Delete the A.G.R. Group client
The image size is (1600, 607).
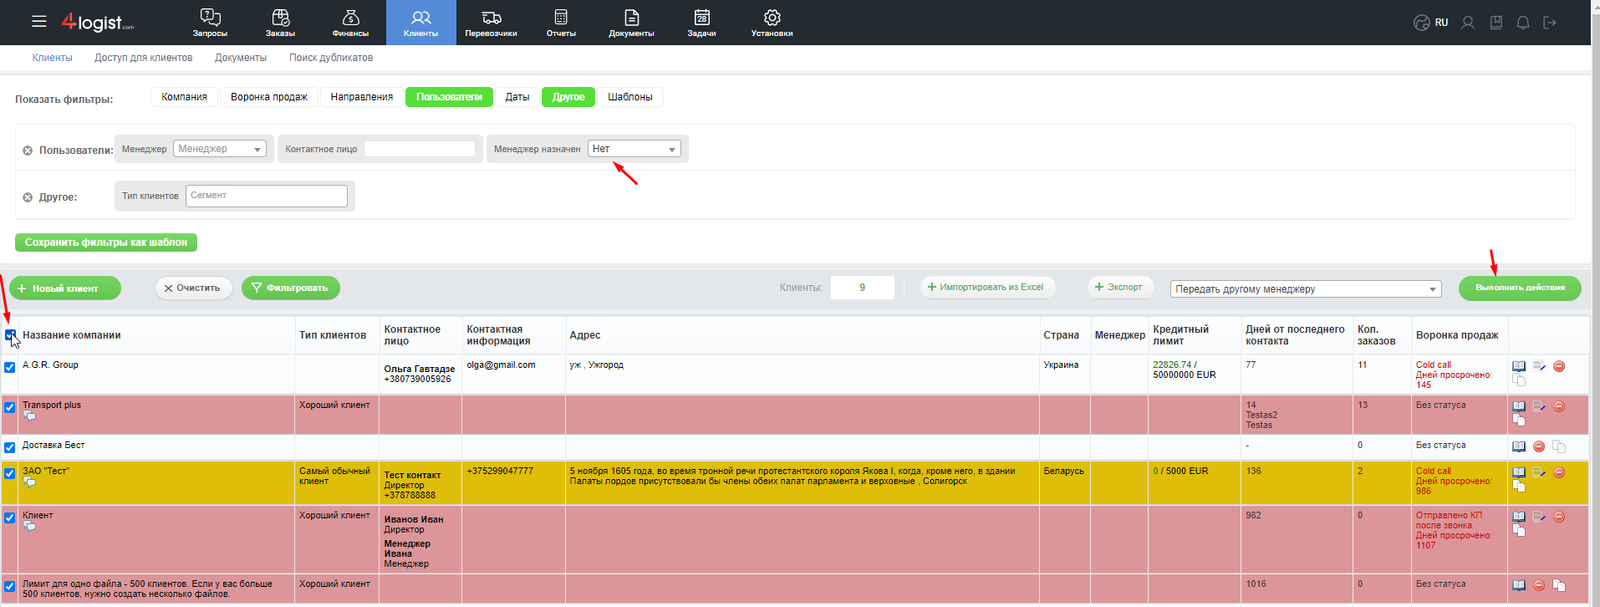(x=1559, y=366)
